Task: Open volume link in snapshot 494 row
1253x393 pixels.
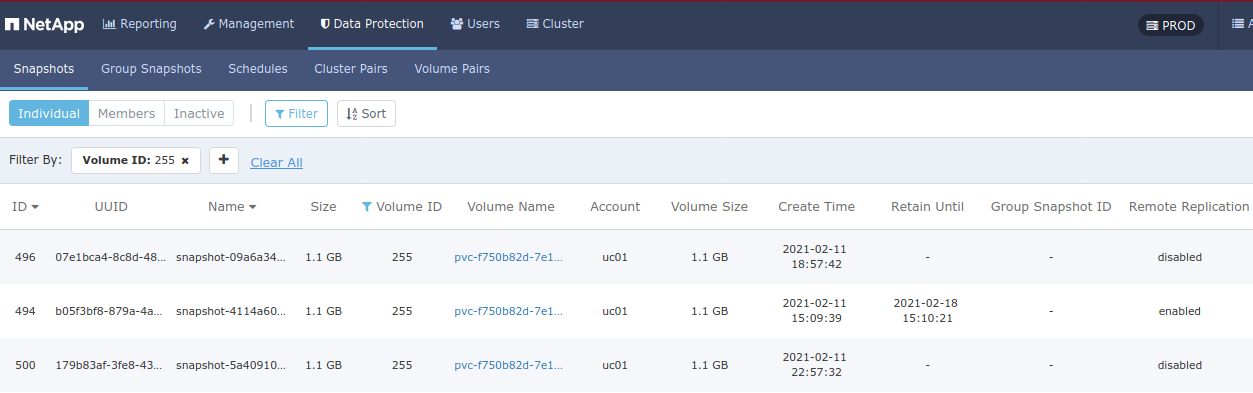Action: 509,311
